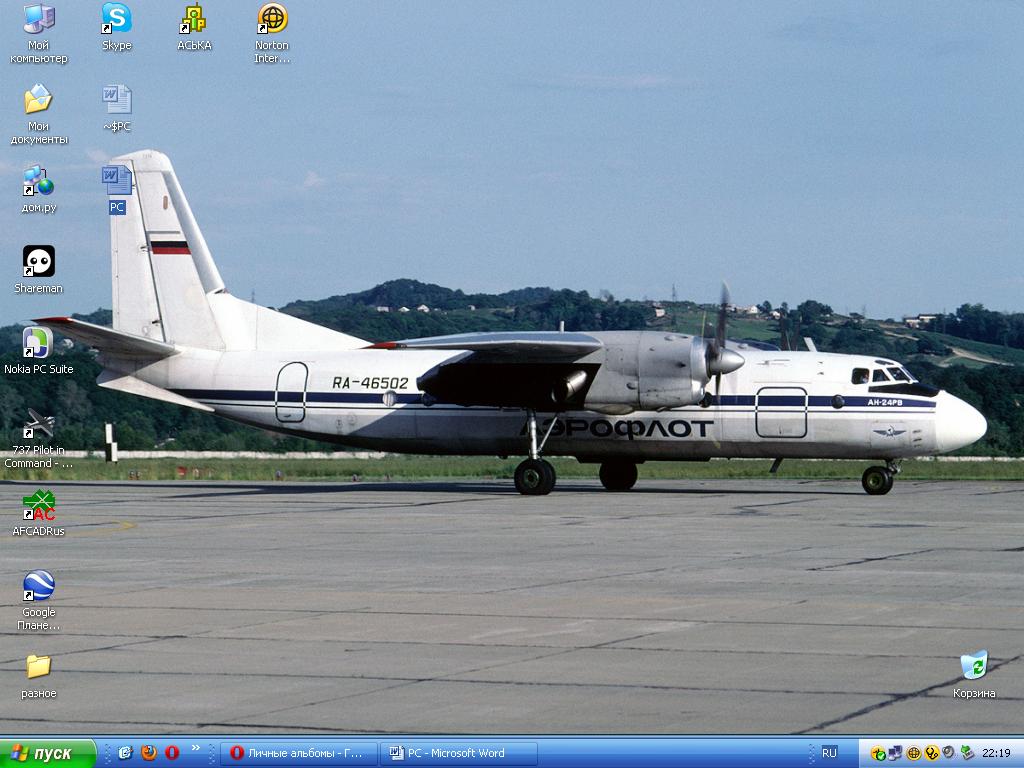
Task: Click the system clock showing 22:19
Action: click(x=996, y=753)
